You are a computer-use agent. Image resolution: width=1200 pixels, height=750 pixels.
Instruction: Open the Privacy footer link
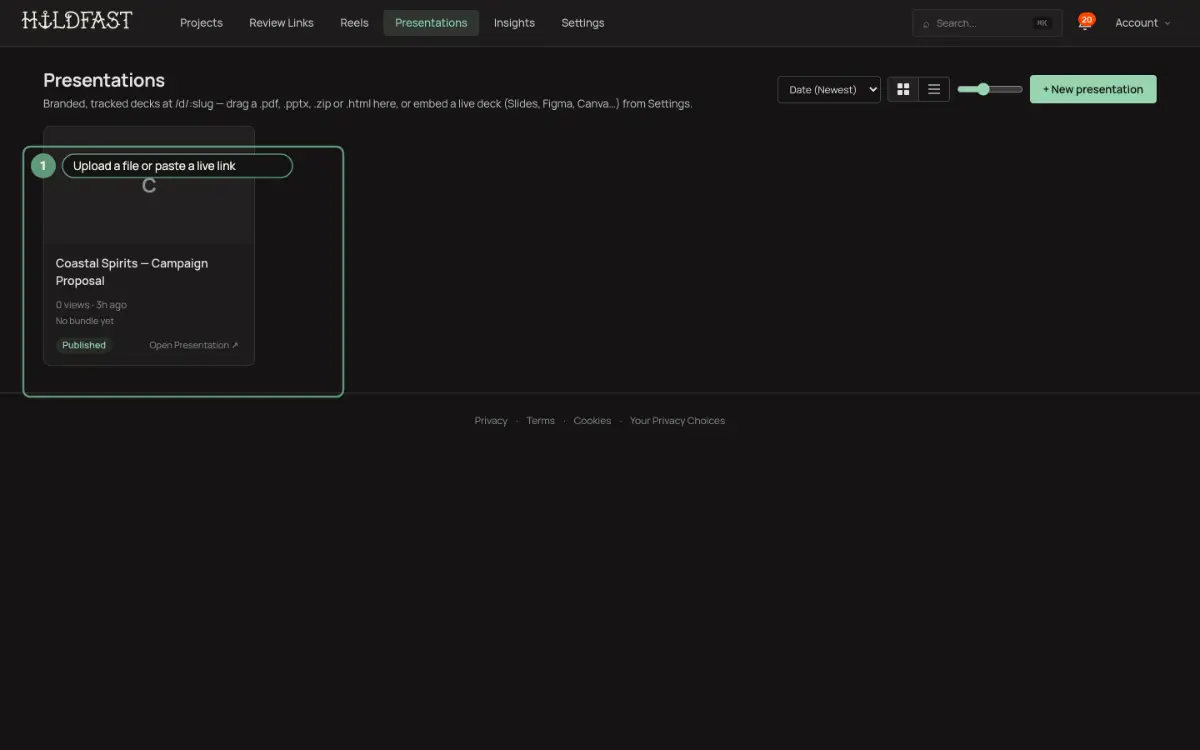pos(491,421)
